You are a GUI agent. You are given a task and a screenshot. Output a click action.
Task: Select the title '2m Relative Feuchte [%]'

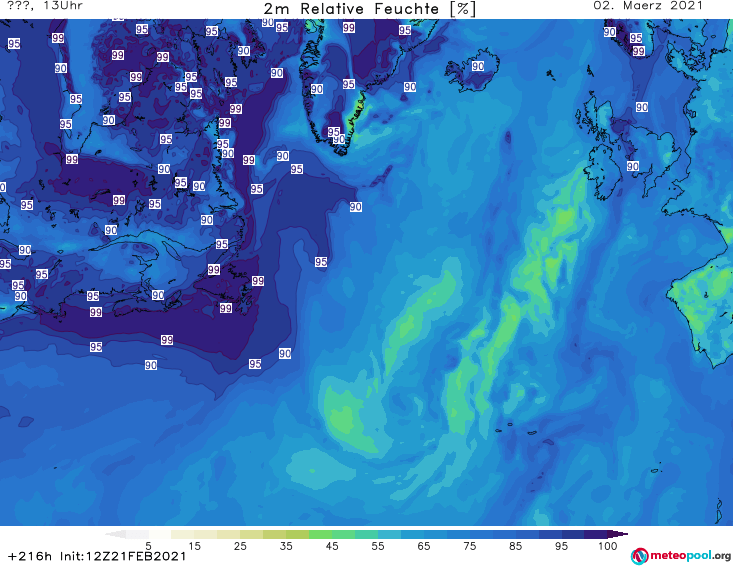tap(369, 8)
